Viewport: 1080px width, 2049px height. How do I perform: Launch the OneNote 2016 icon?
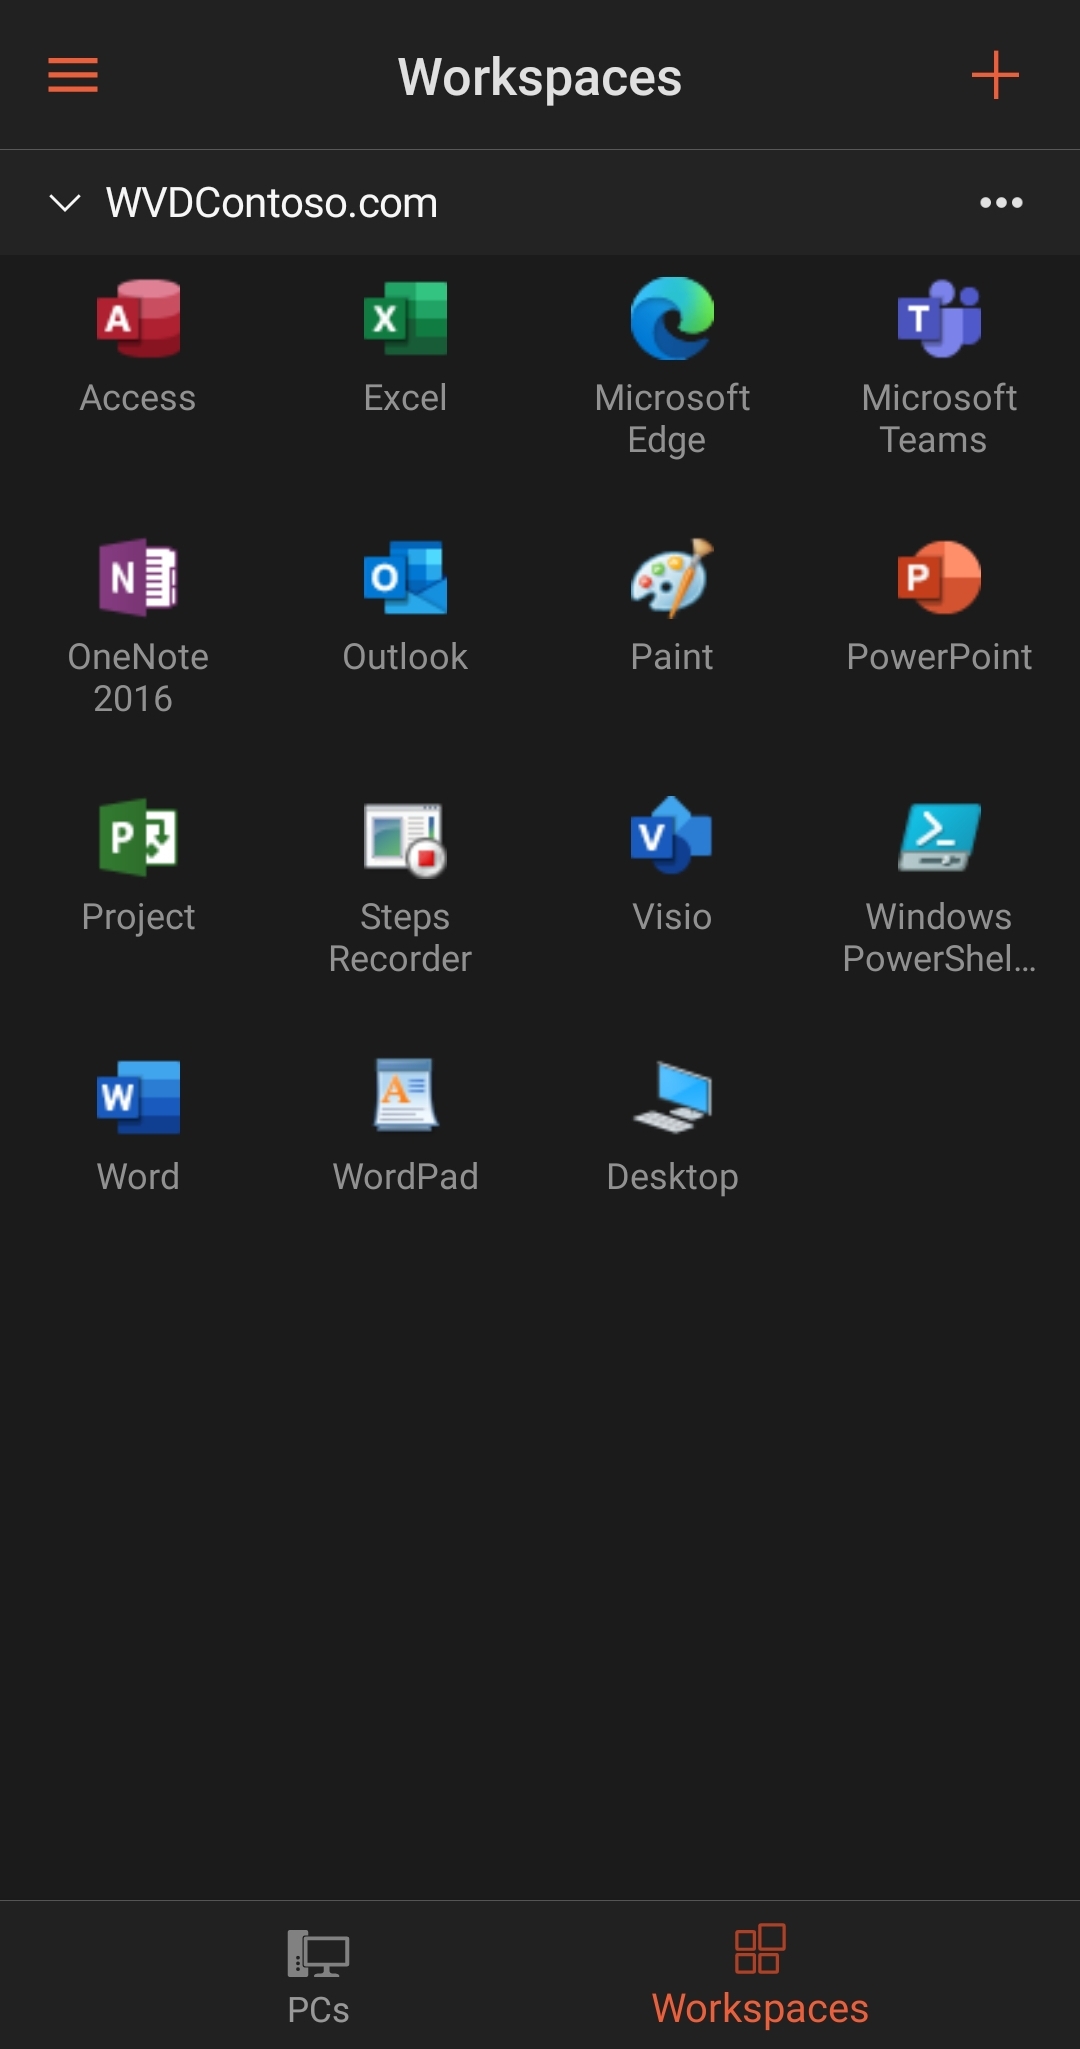pos(138,577)
